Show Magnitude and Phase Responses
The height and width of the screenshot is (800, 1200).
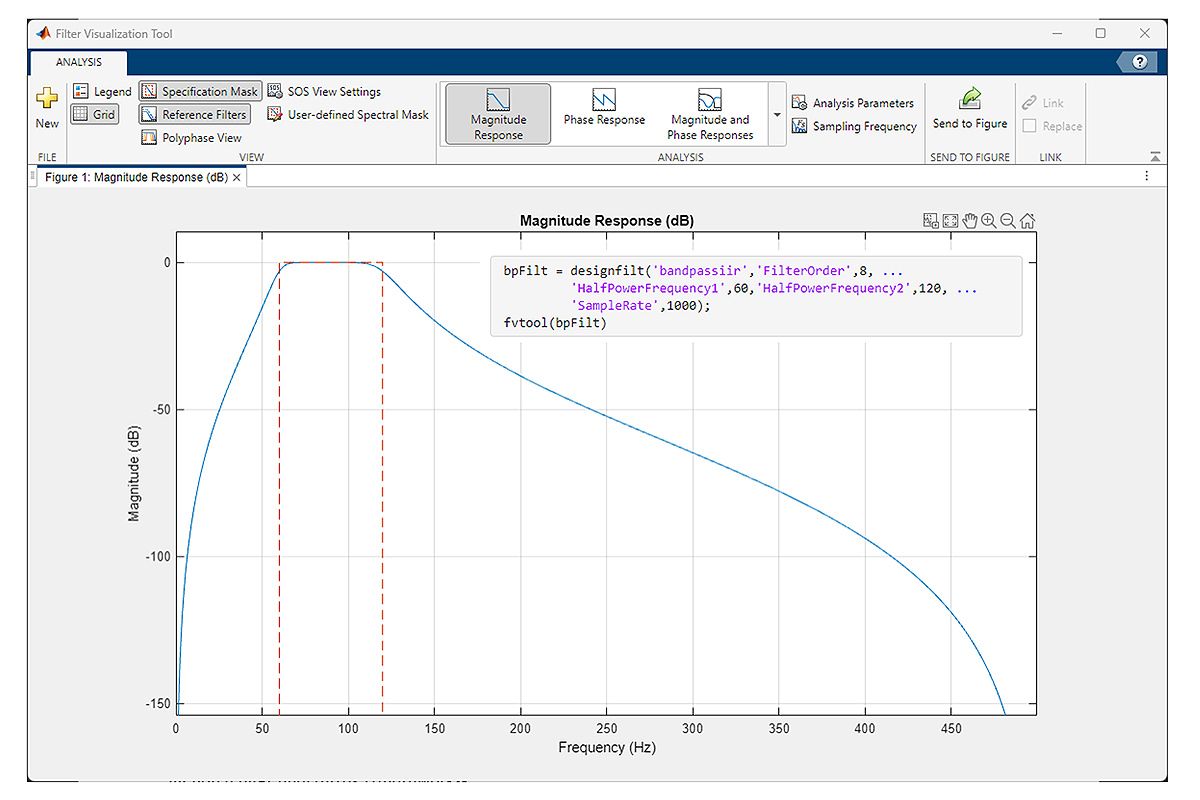pos(710,114)
